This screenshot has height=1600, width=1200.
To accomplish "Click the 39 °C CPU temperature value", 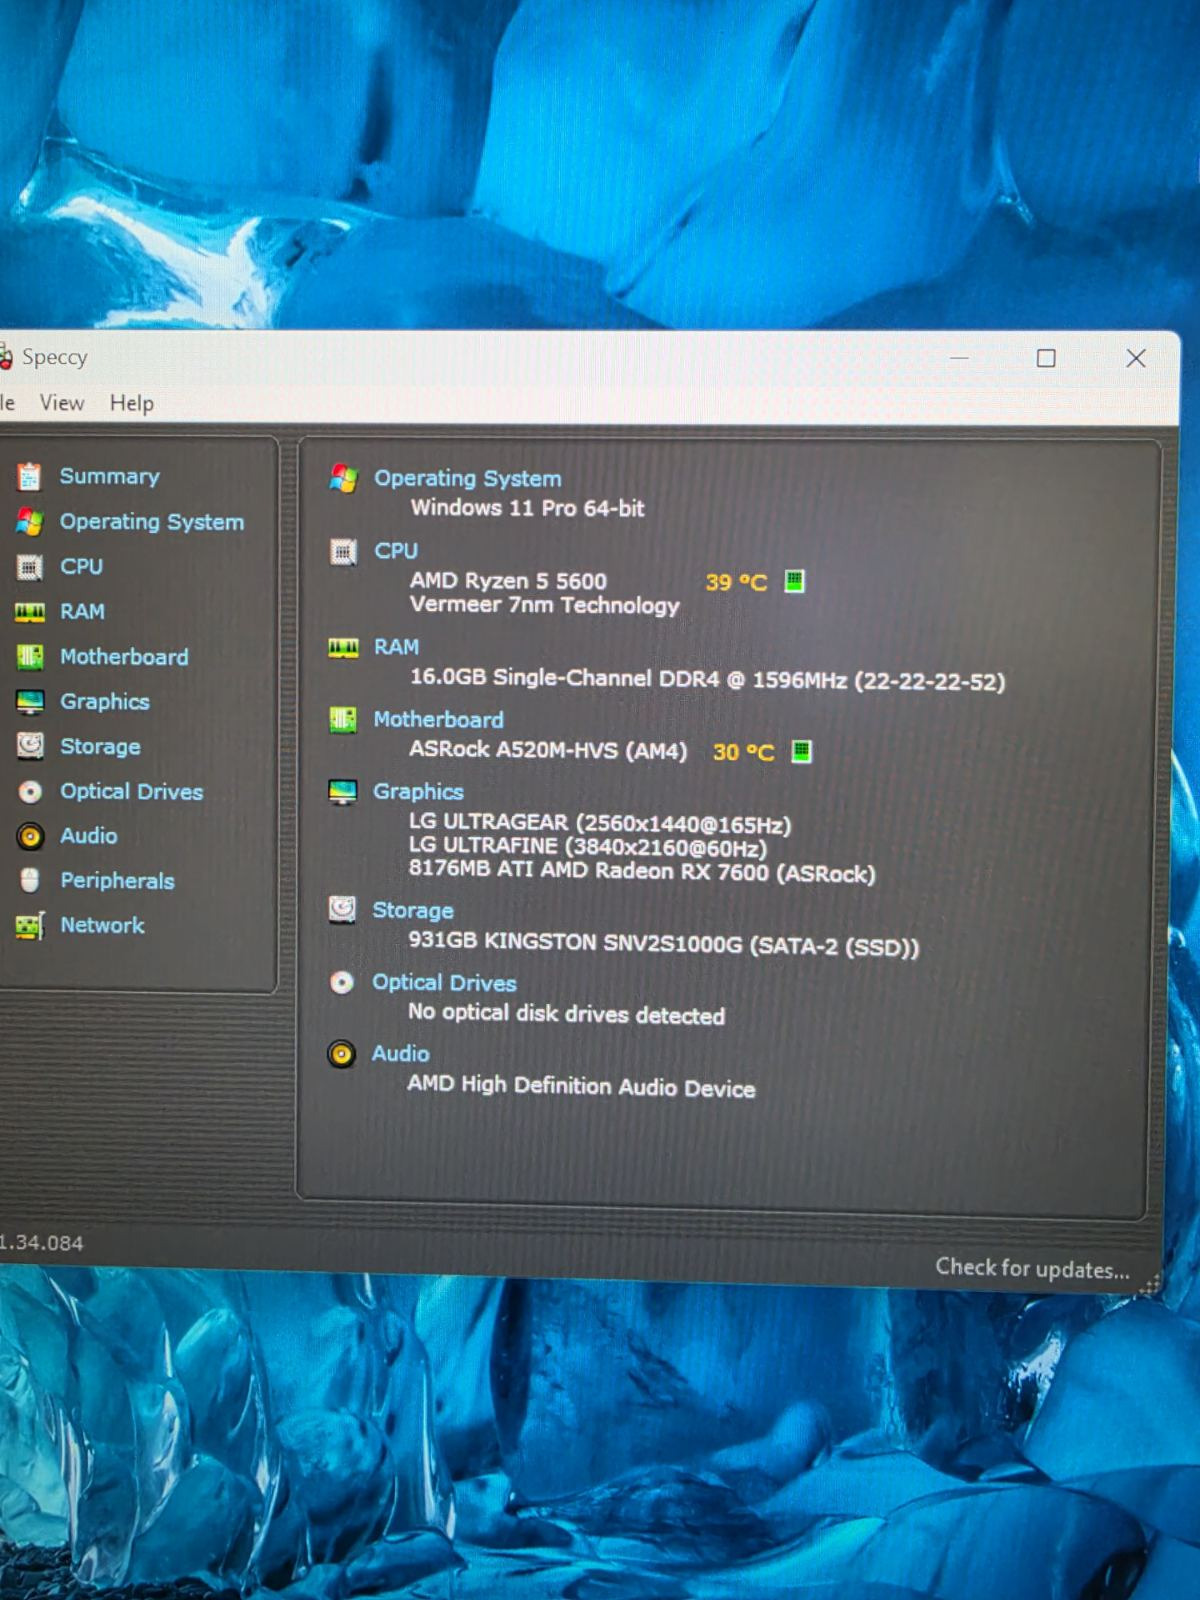I will (736, 582).
